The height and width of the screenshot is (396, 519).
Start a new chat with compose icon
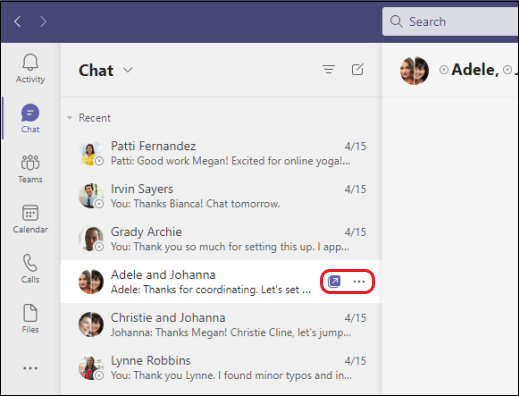pos(357,69)
